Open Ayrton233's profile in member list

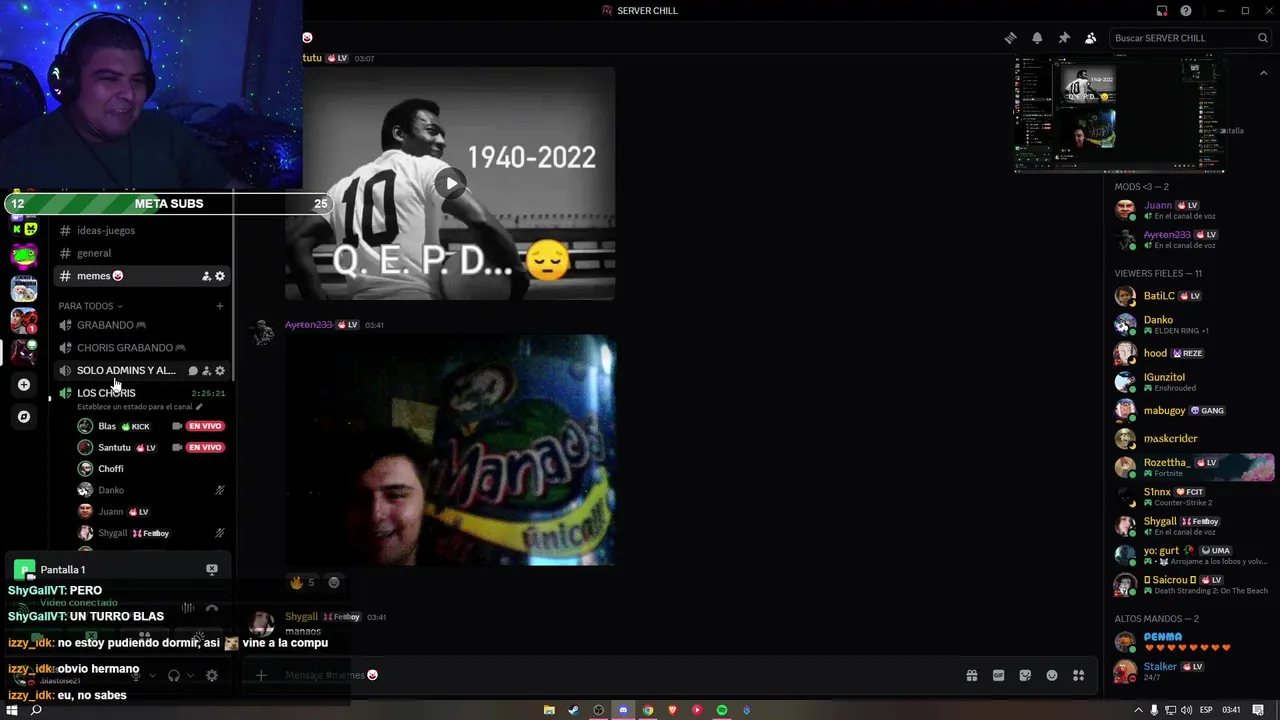pos(1192,239)
